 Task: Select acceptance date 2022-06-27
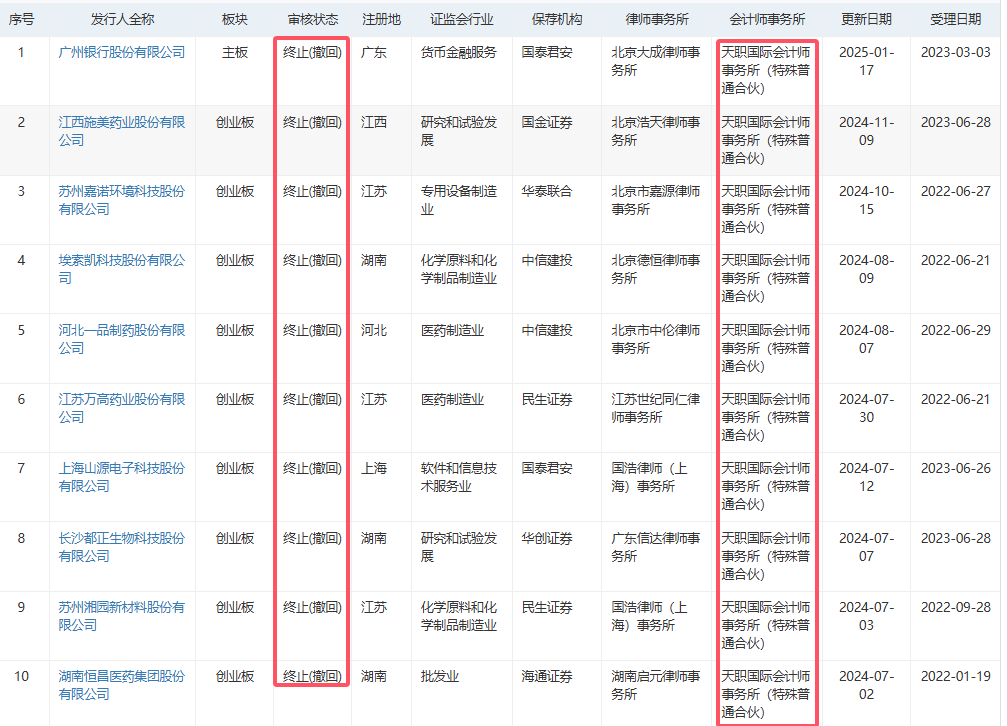[956, 191]
